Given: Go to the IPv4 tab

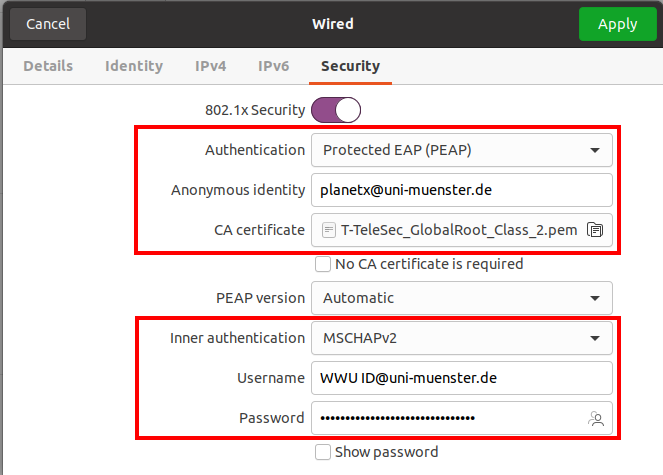Looking at the screenshot, I should [210, 66].
